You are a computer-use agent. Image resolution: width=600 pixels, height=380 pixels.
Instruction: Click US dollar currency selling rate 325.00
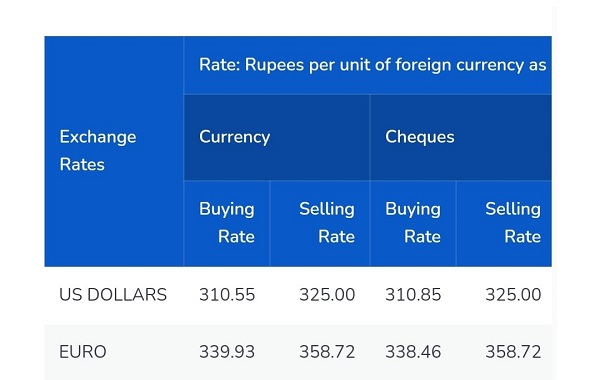[x=327, y=295]
